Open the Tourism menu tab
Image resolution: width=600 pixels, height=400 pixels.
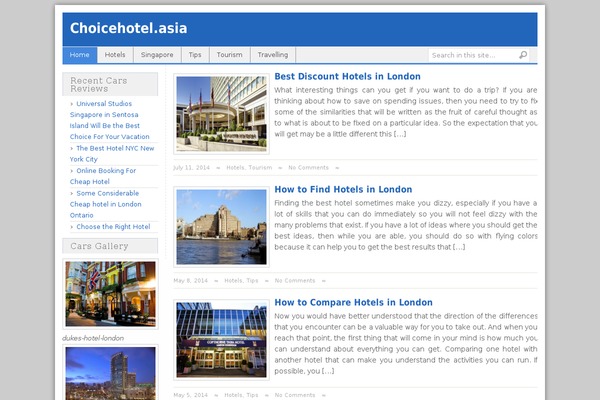coord(230,55)
